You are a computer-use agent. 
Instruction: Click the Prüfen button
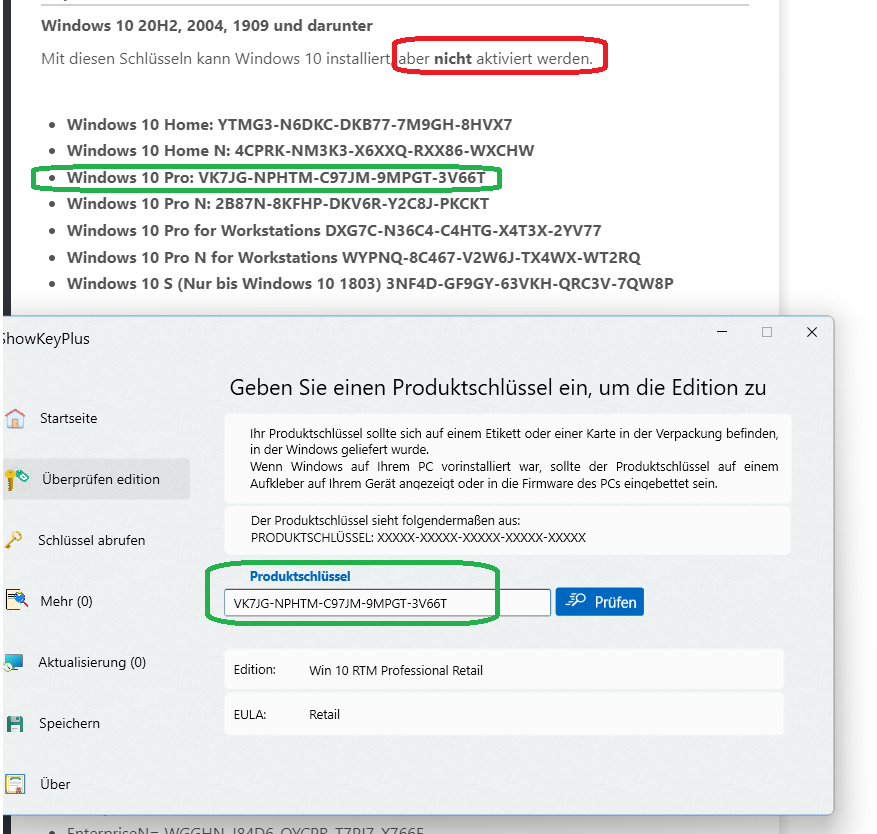(x=600, y=602)
